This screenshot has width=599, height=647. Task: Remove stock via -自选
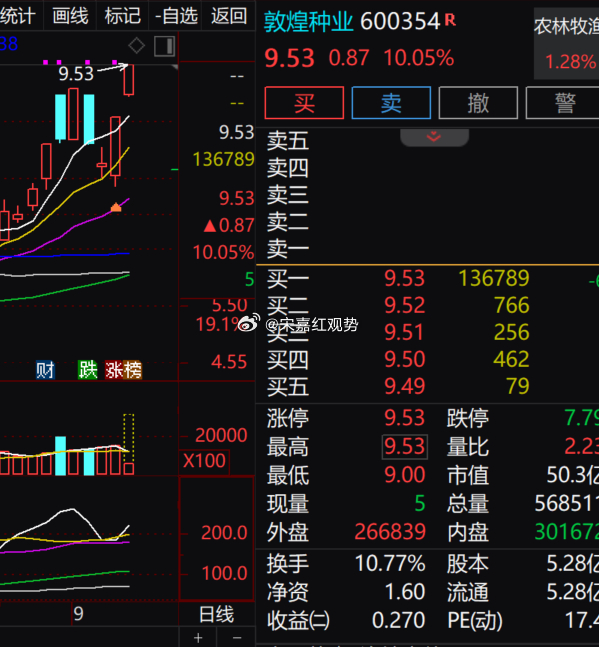[x=176, y=16]
